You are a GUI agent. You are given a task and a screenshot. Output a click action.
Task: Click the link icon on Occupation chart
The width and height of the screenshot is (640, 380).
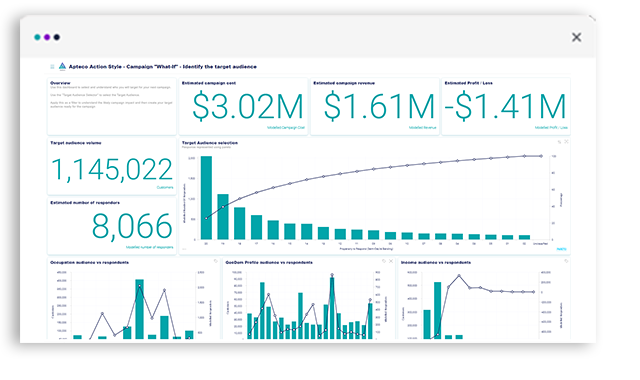coord(216,261)
